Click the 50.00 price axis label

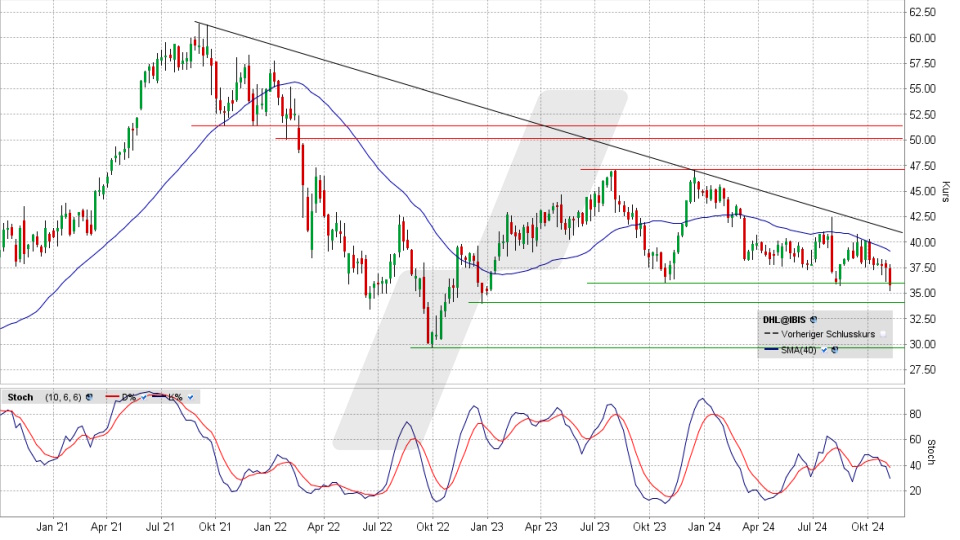[x=921, y=140]
